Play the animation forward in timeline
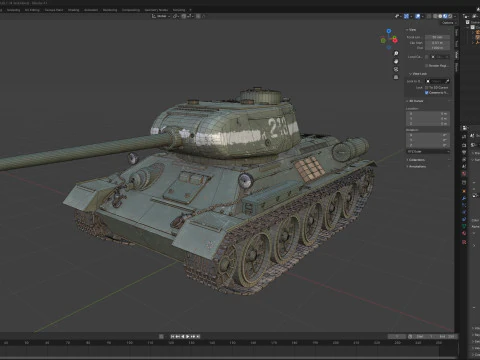 (x=188, y=337)
